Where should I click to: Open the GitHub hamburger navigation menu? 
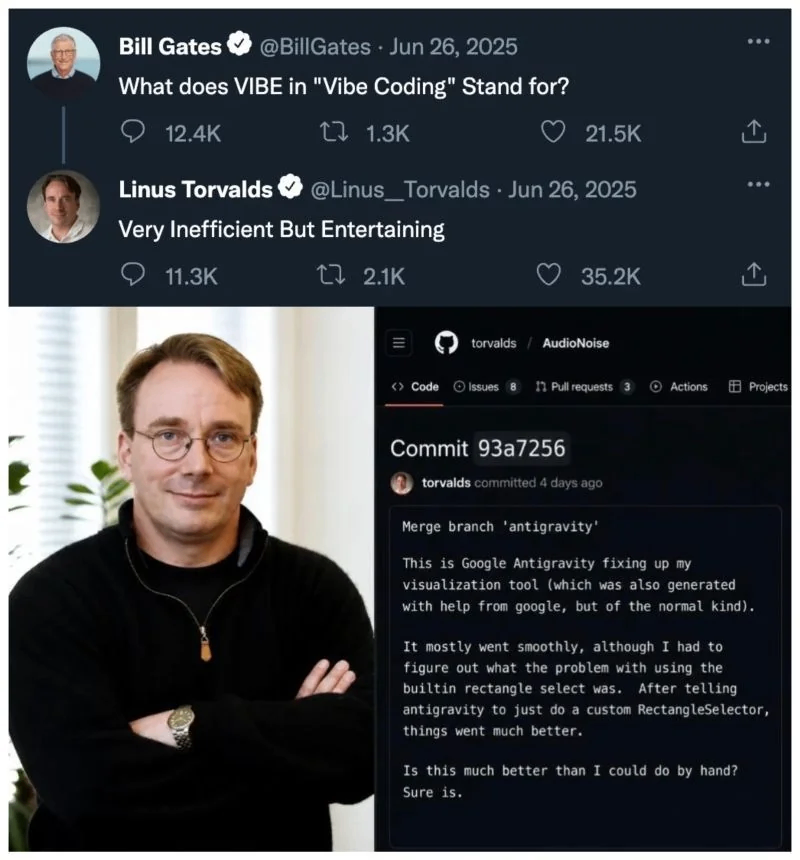[399, 343]
